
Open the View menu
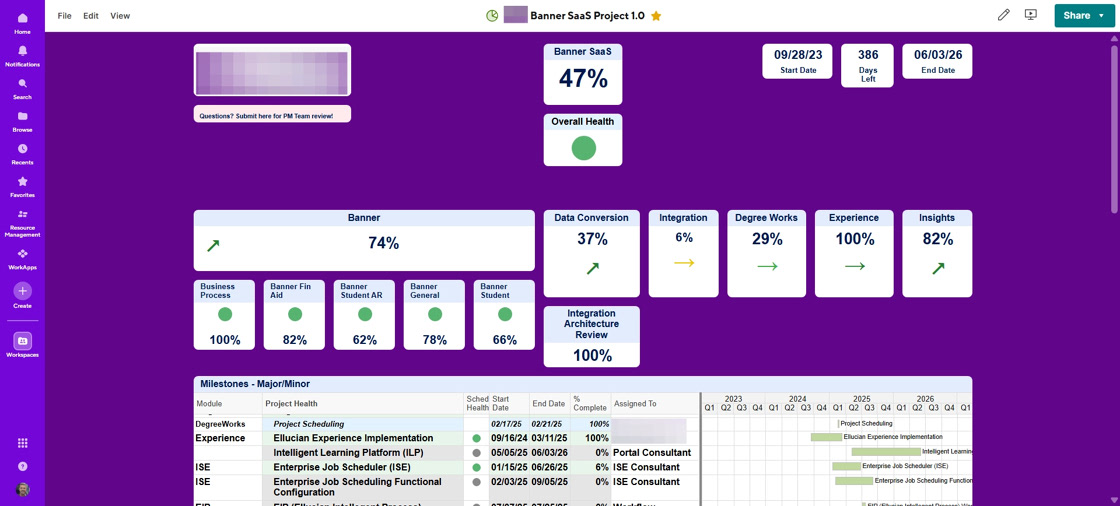coord(120,16)
